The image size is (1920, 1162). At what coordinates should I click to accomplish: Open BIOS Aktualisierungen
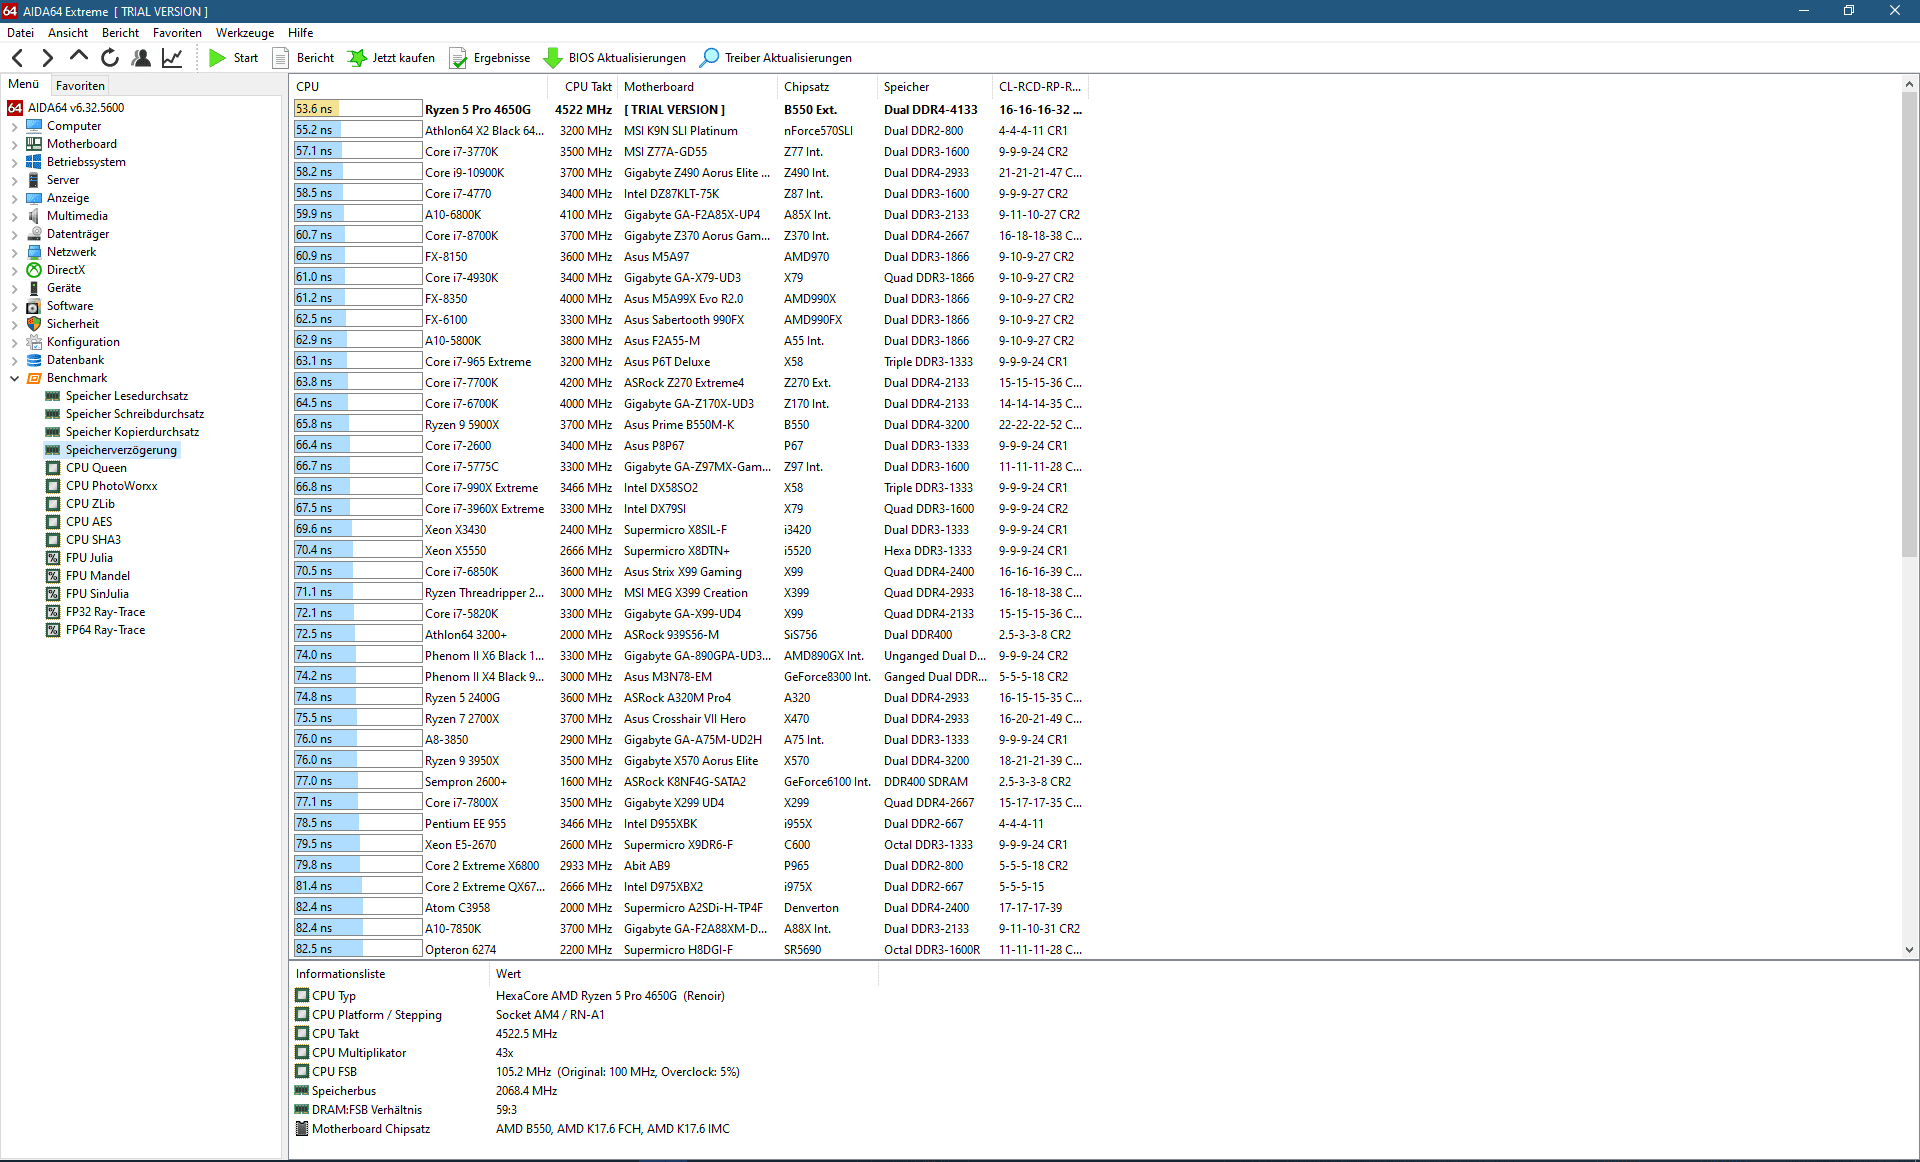point(615,58)
